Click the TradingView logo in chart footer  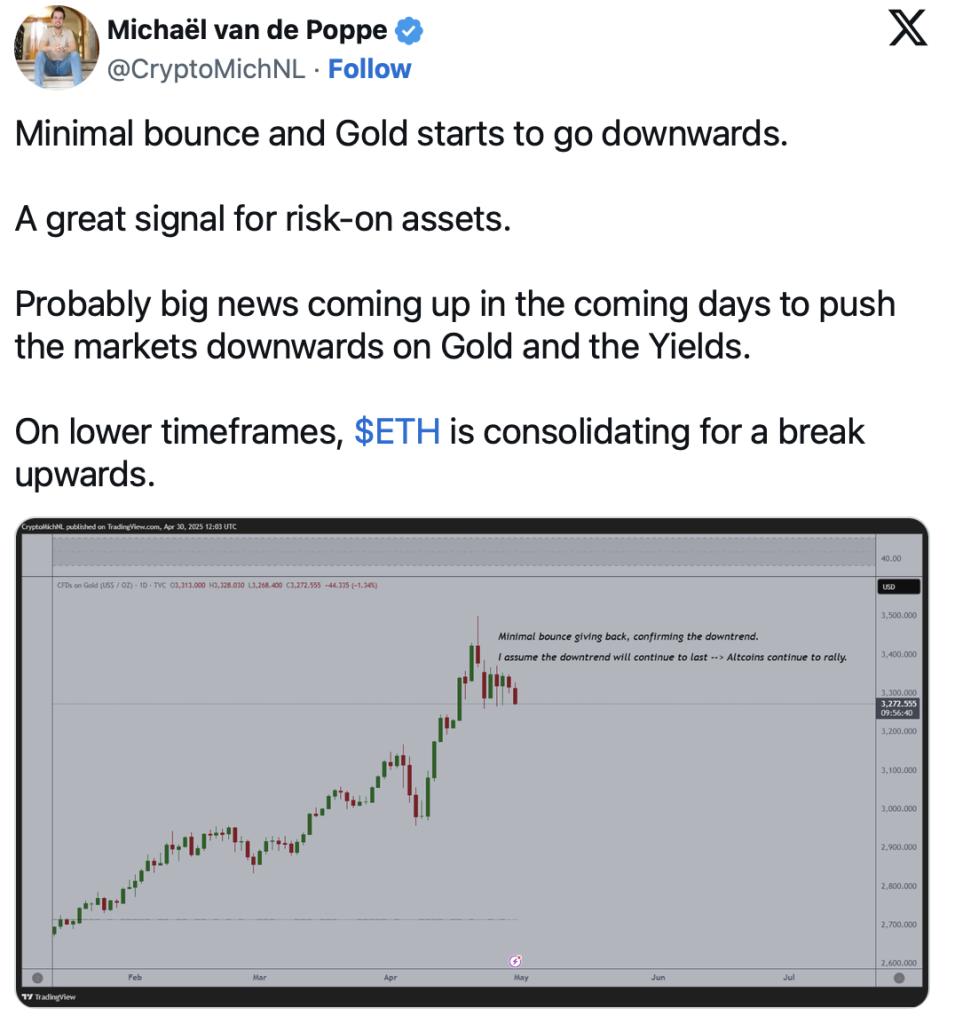tap(49, 997)
